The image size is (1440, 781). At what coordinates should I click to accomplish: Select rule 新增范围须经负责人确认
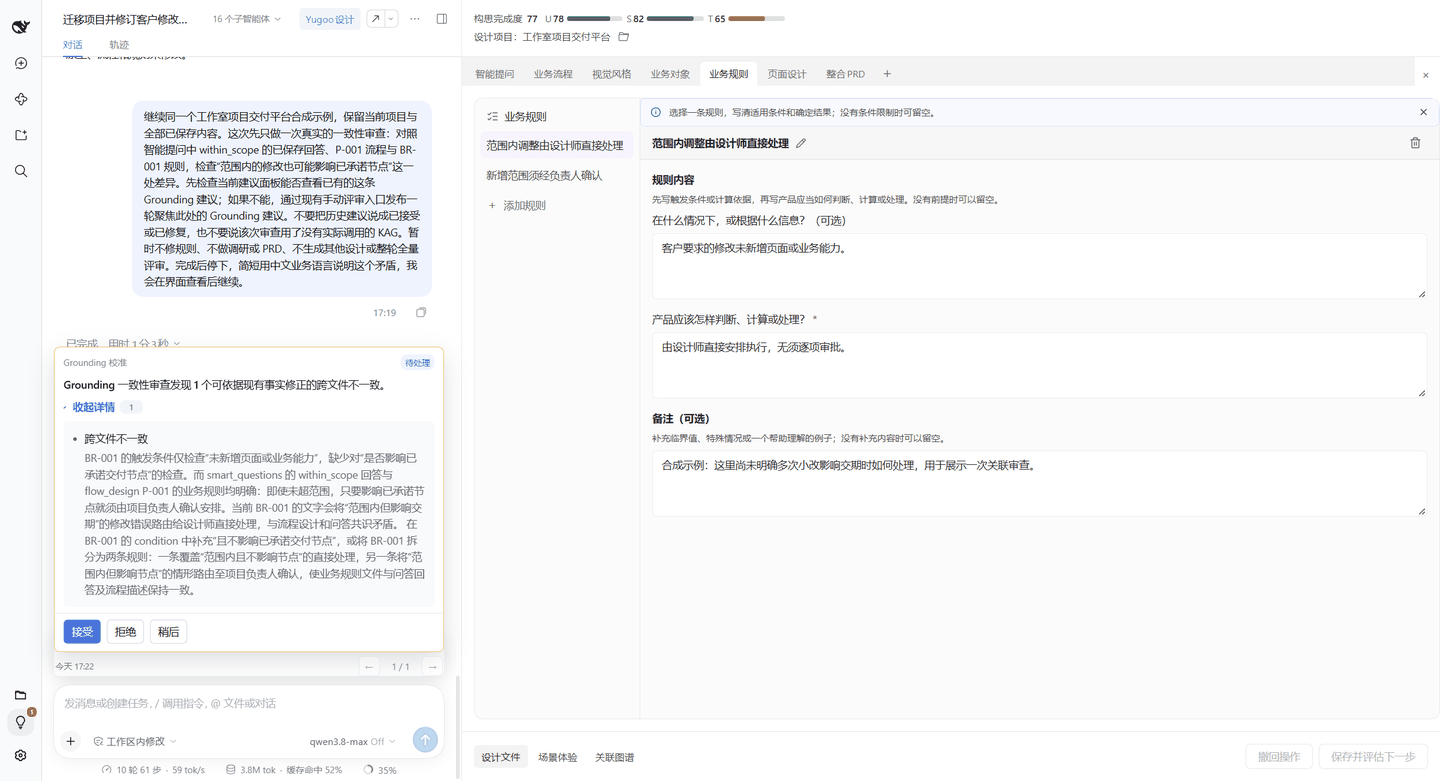[544, 175]
